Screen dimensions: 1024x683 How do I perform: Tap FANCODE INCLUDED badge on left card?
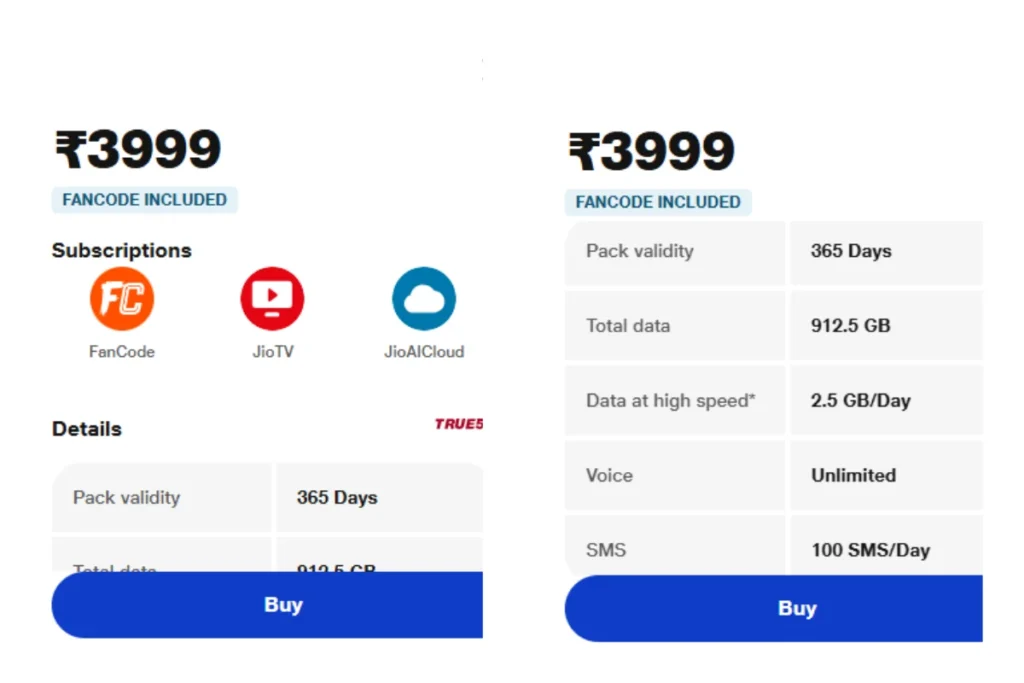[x=144, y=200]
